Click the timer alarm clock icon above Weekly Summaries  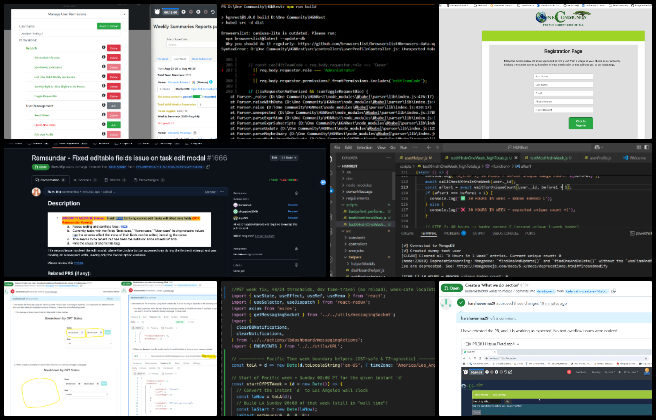click(x=157, y=12)
